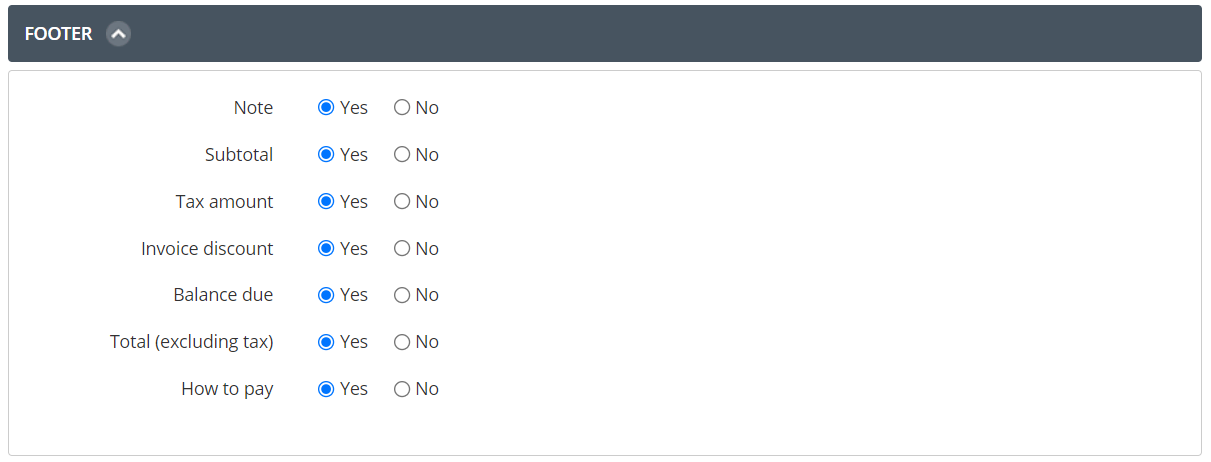Select No for Note
The image size is (1211, 462).
coord(402,108)
